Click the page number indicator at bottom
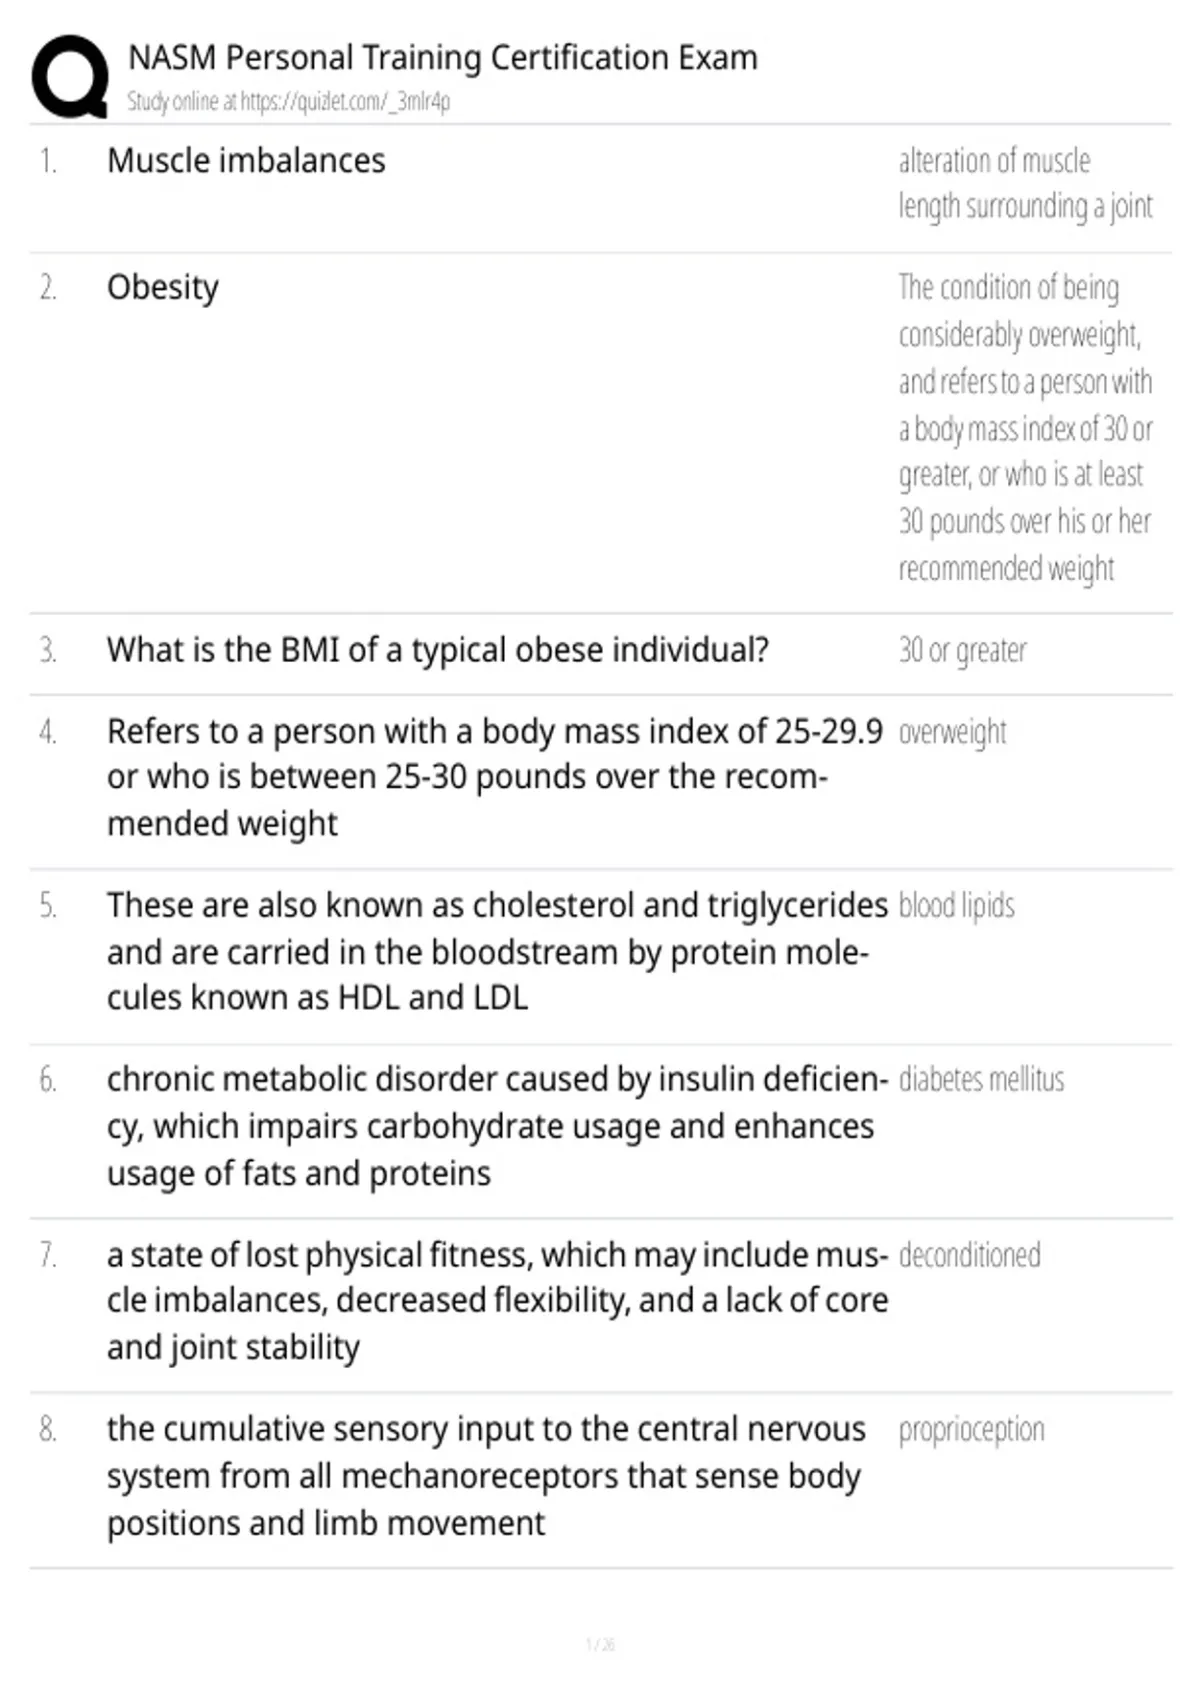1200x1700 pixels. coord(600,1644)
